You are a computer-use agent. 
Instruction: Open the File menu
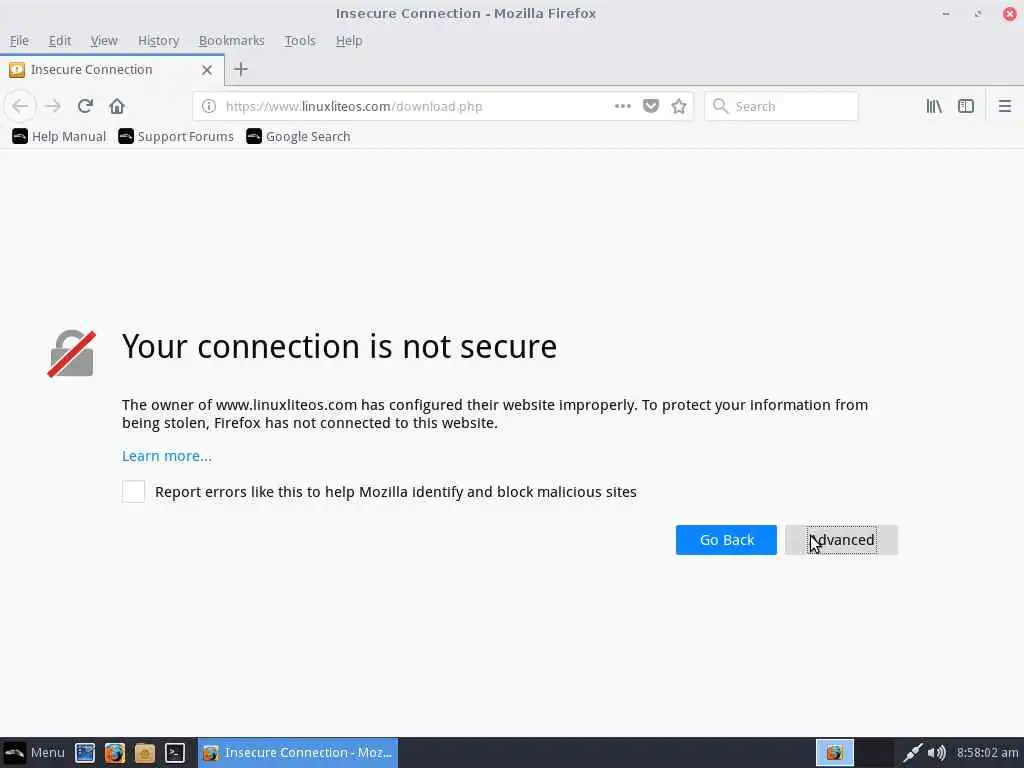point(19,40)
